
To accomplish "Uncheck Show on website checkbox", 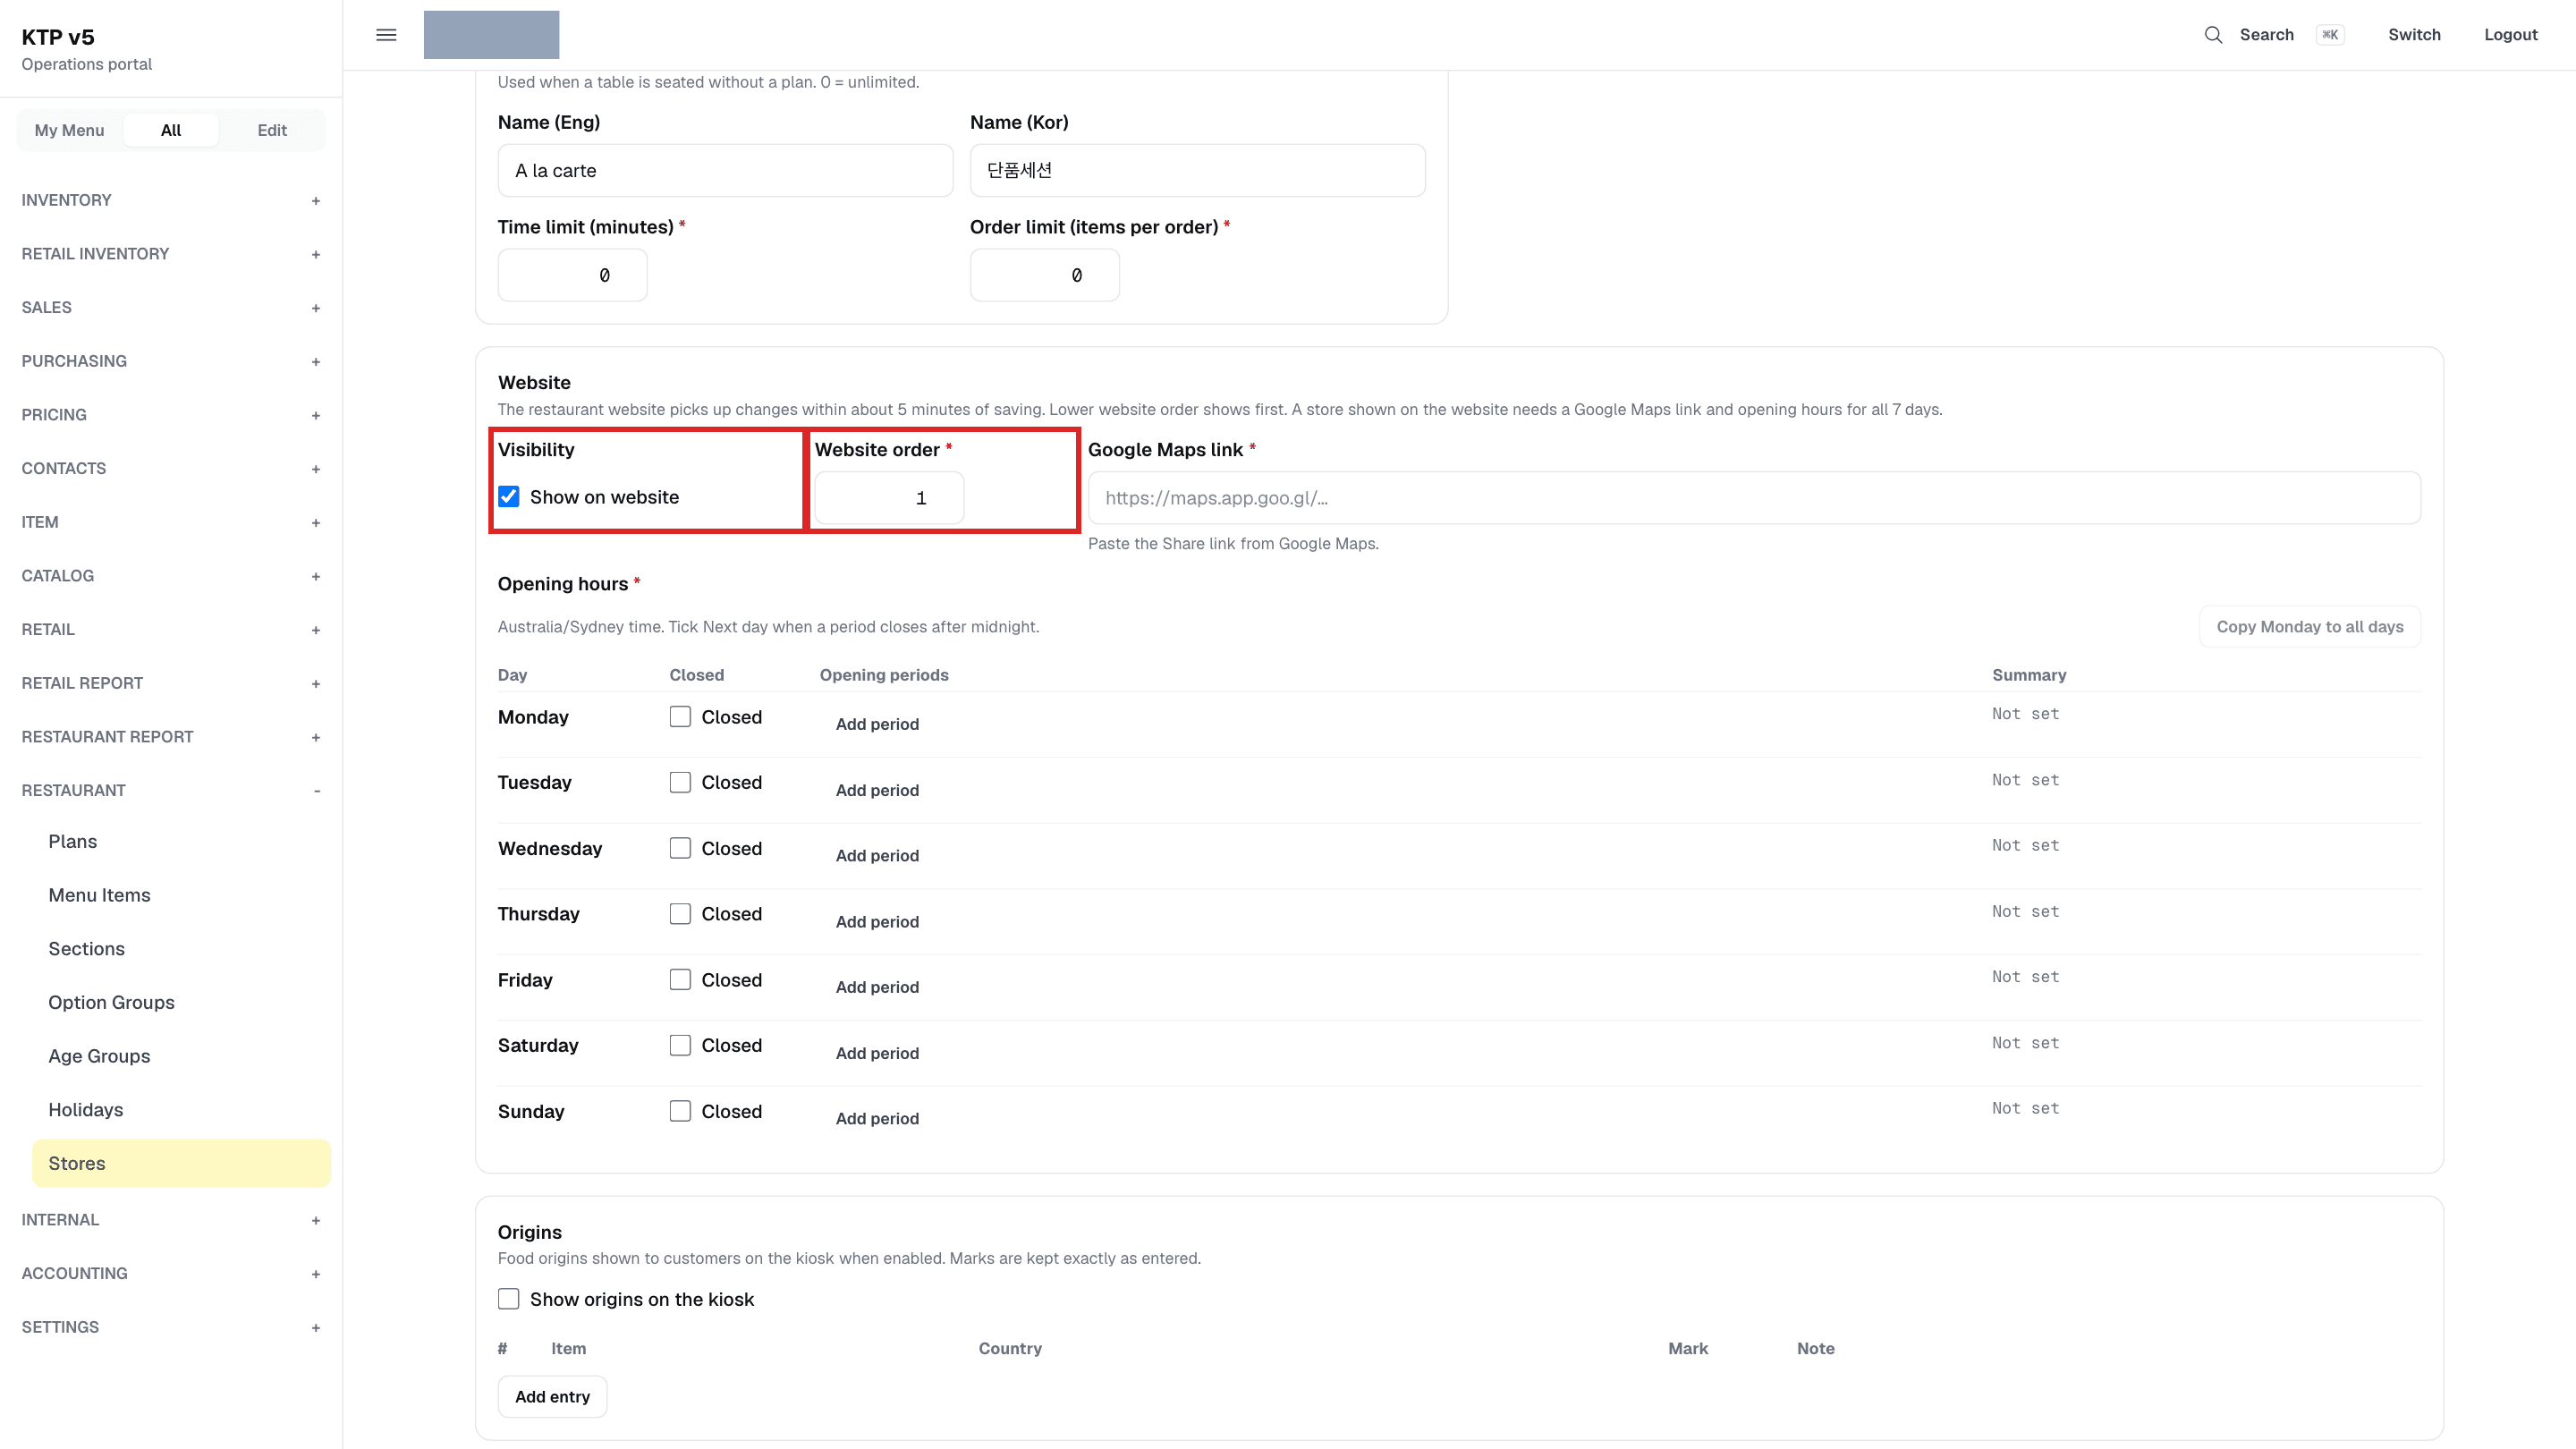I will (x=509, y=497).
